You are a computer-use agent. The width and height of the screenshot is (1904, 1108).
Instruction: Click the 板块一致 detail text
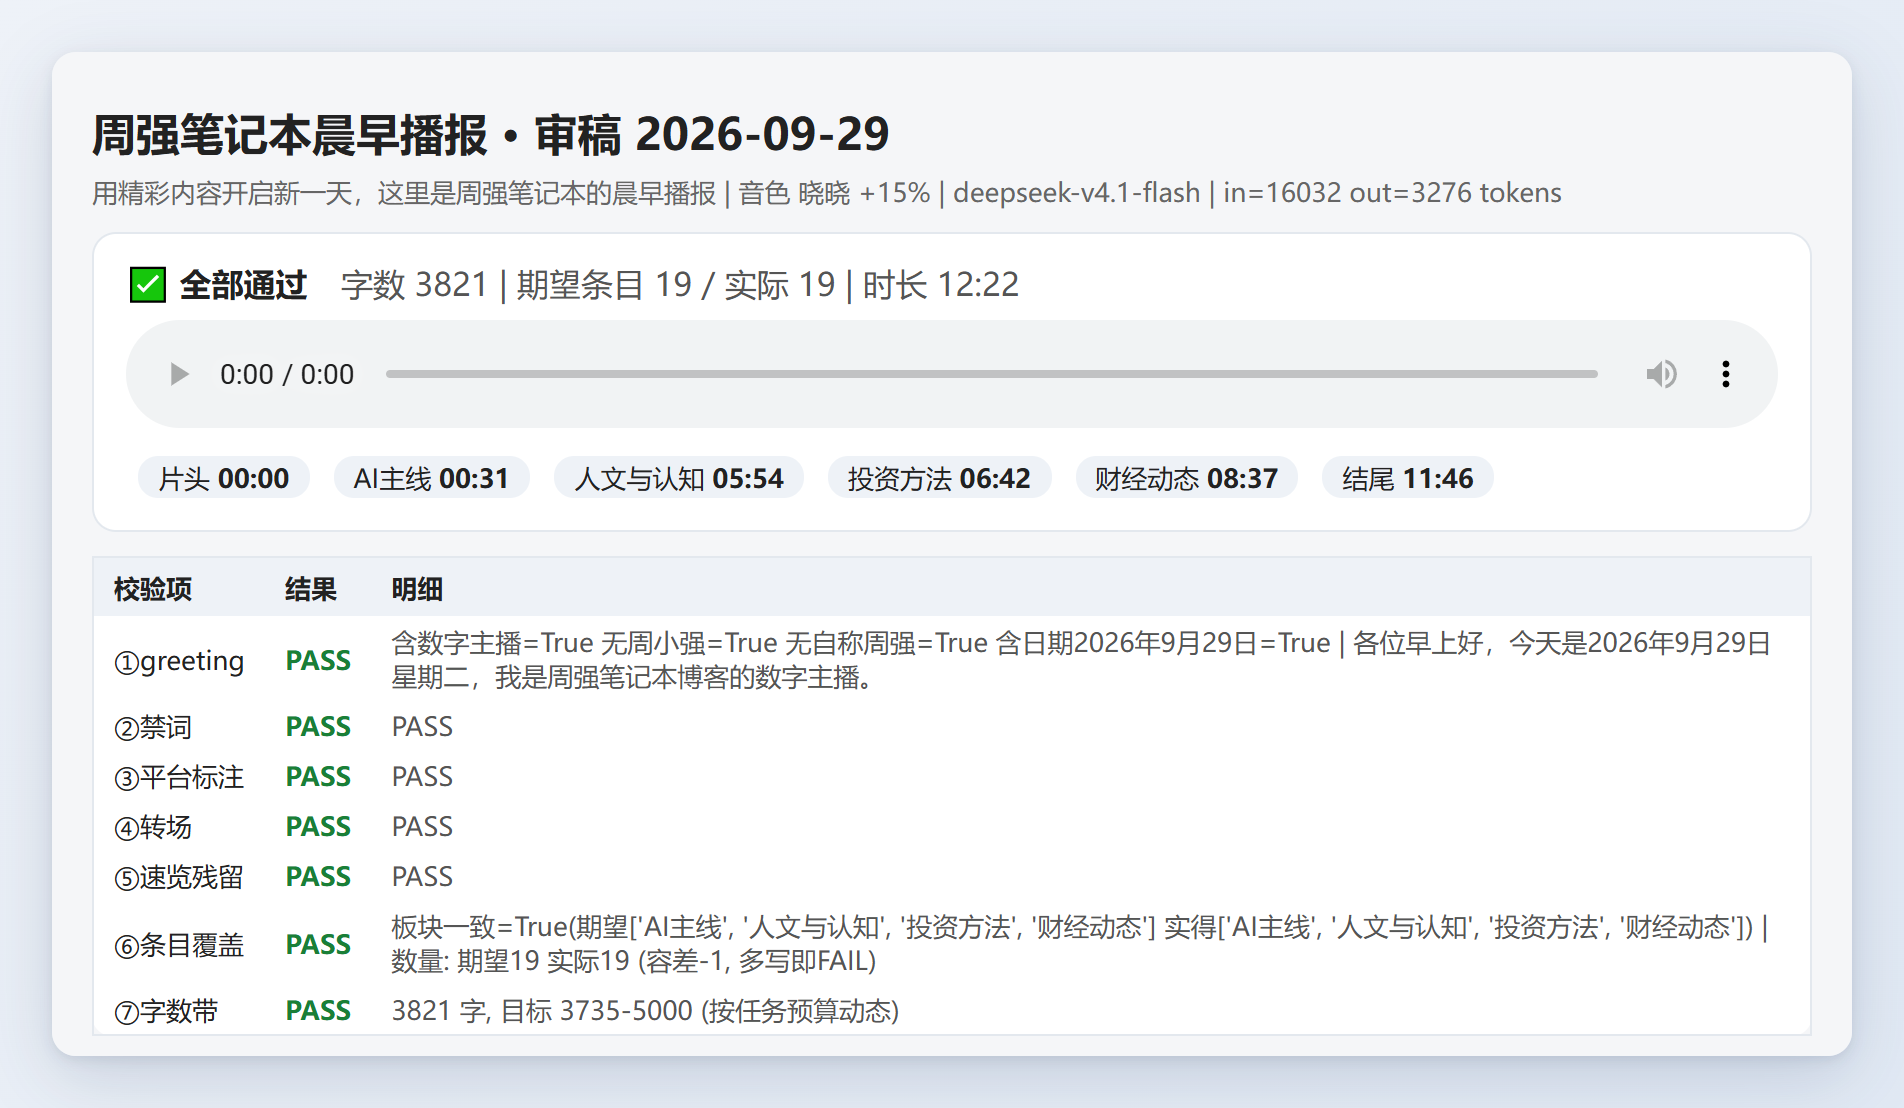click(1080, 944)
